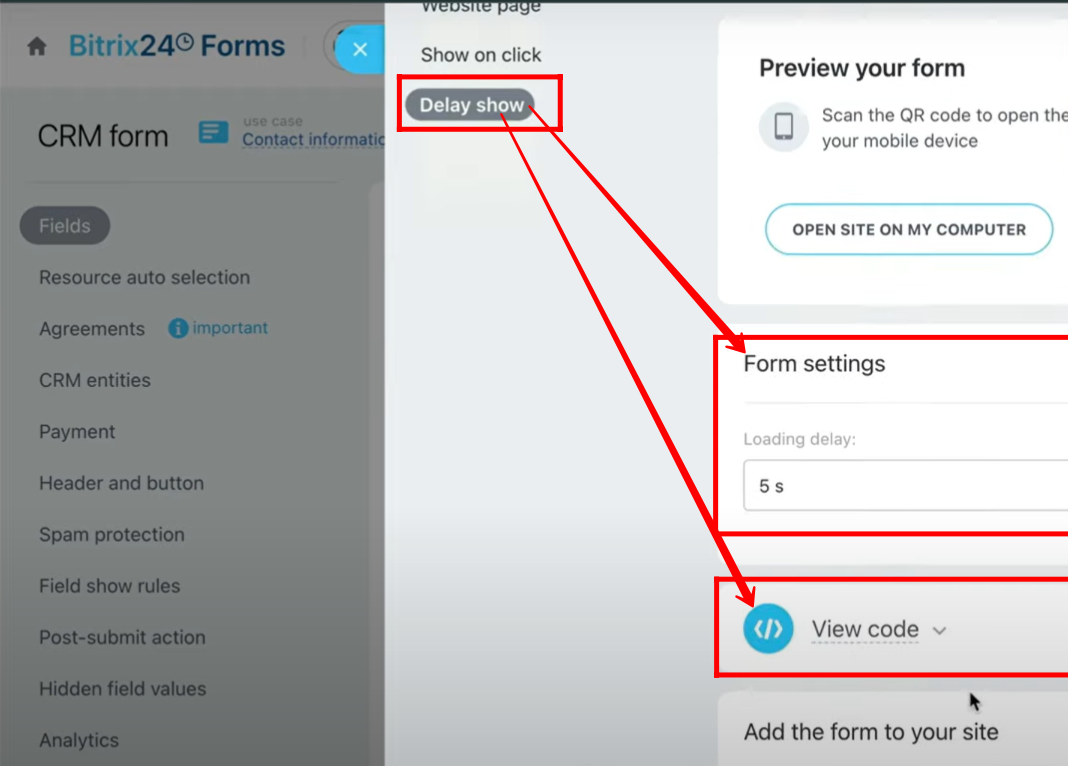Click the blue code brackets icon

coord(768,628)
